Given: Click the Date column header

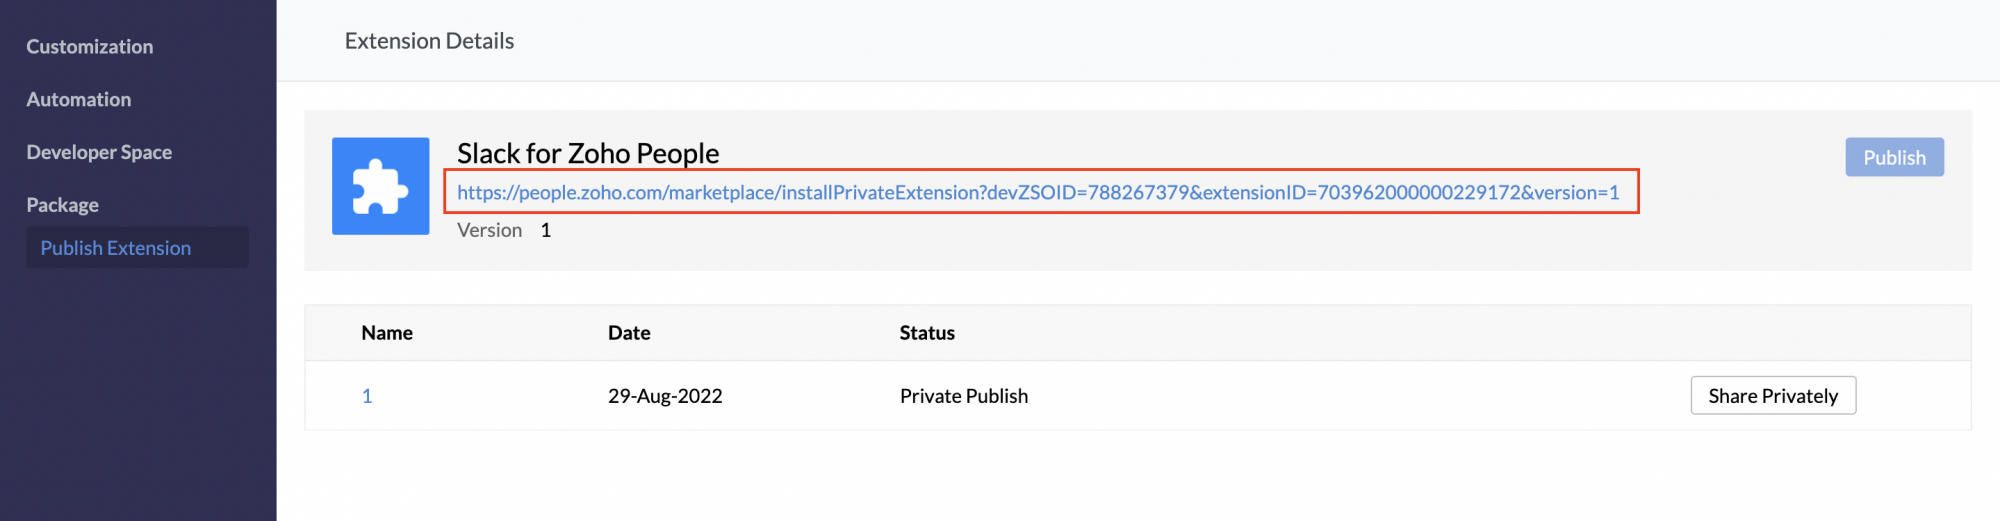Looking at the screenshot, I should tap(629, 333).
